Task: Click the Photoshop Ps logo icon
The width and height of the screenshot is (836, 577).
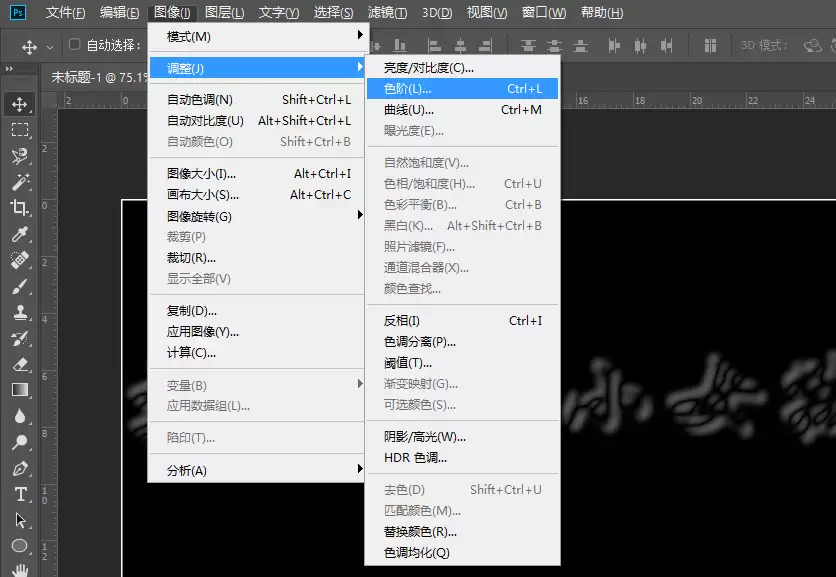Action: pyautogui.click(x=18, y=12)
